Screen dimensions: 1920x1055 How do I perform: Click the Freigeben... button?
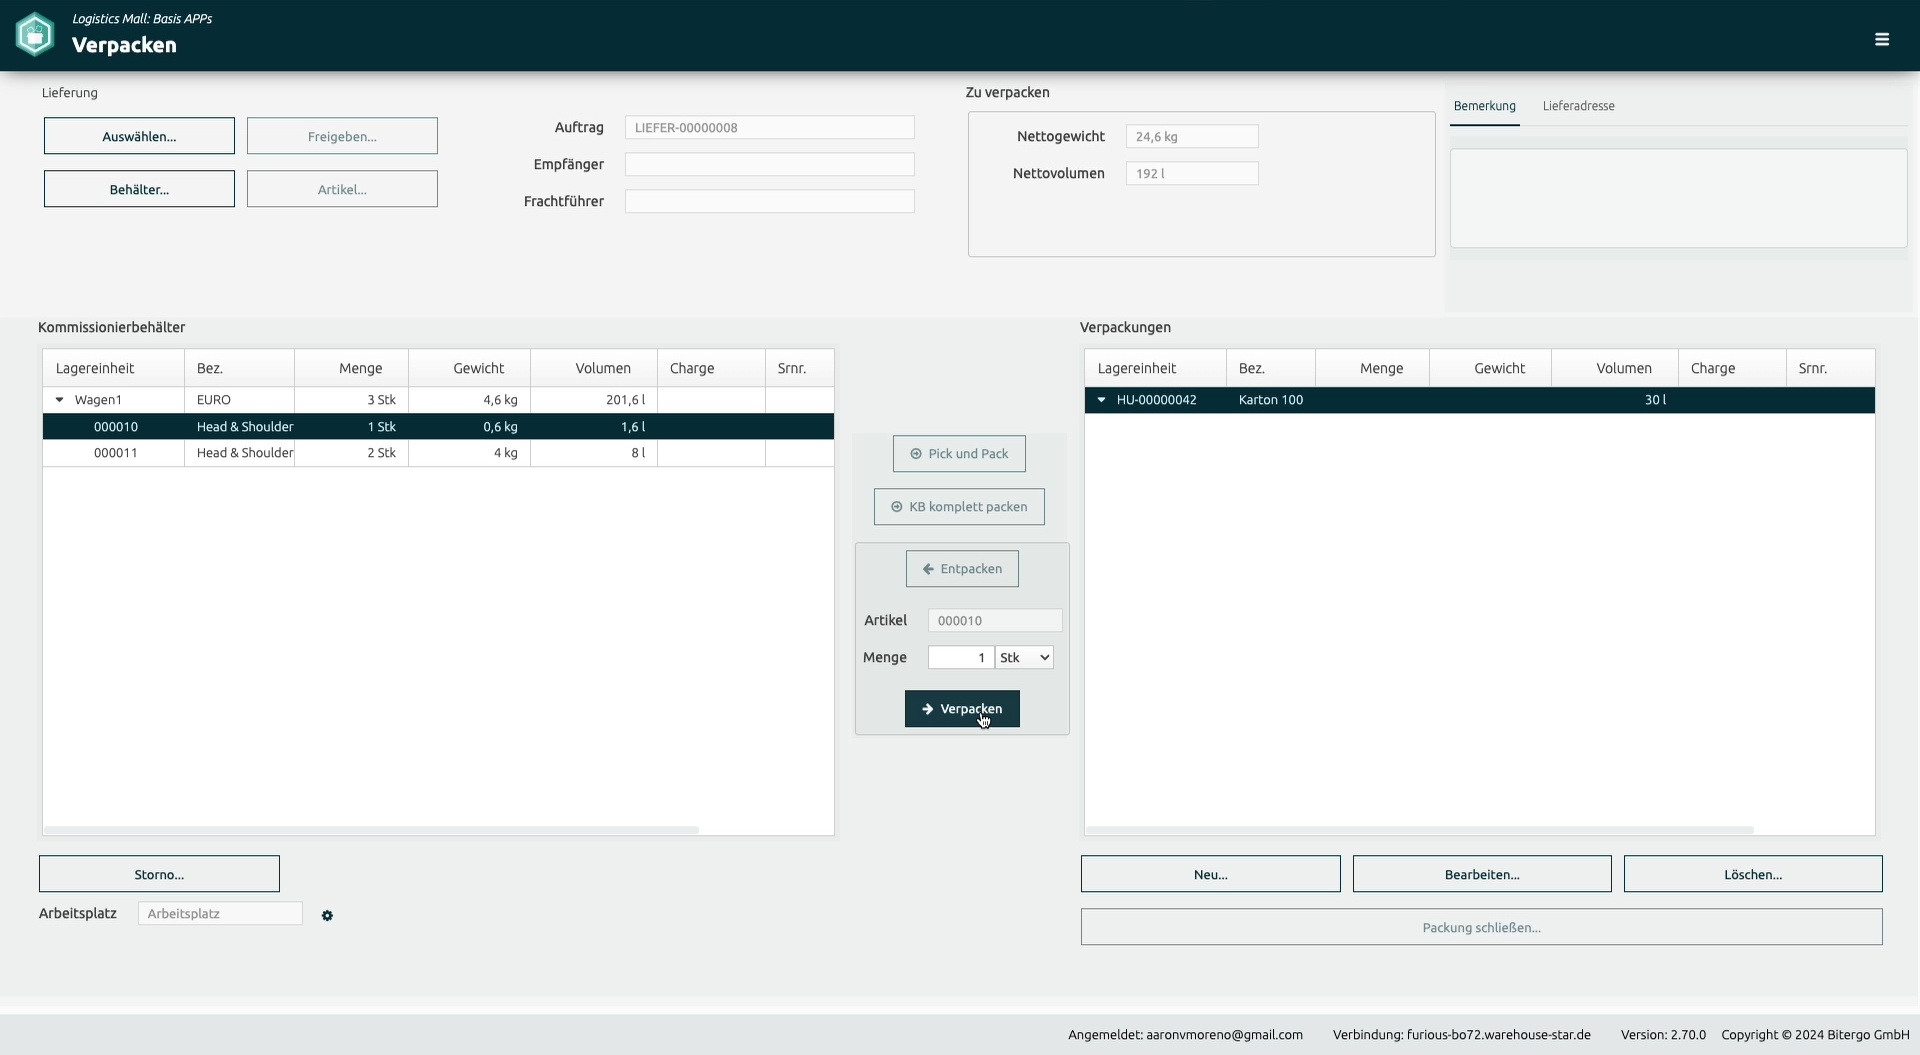click(x=342, y=136)
